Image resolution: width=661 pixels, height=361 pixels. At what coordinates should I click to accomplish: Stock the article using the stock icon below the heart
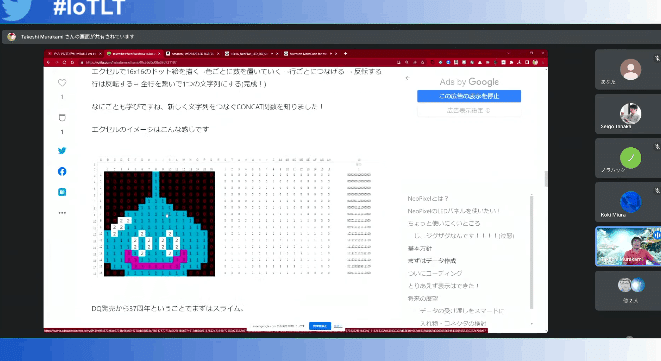pyautogui.click(x=62, y=117)
